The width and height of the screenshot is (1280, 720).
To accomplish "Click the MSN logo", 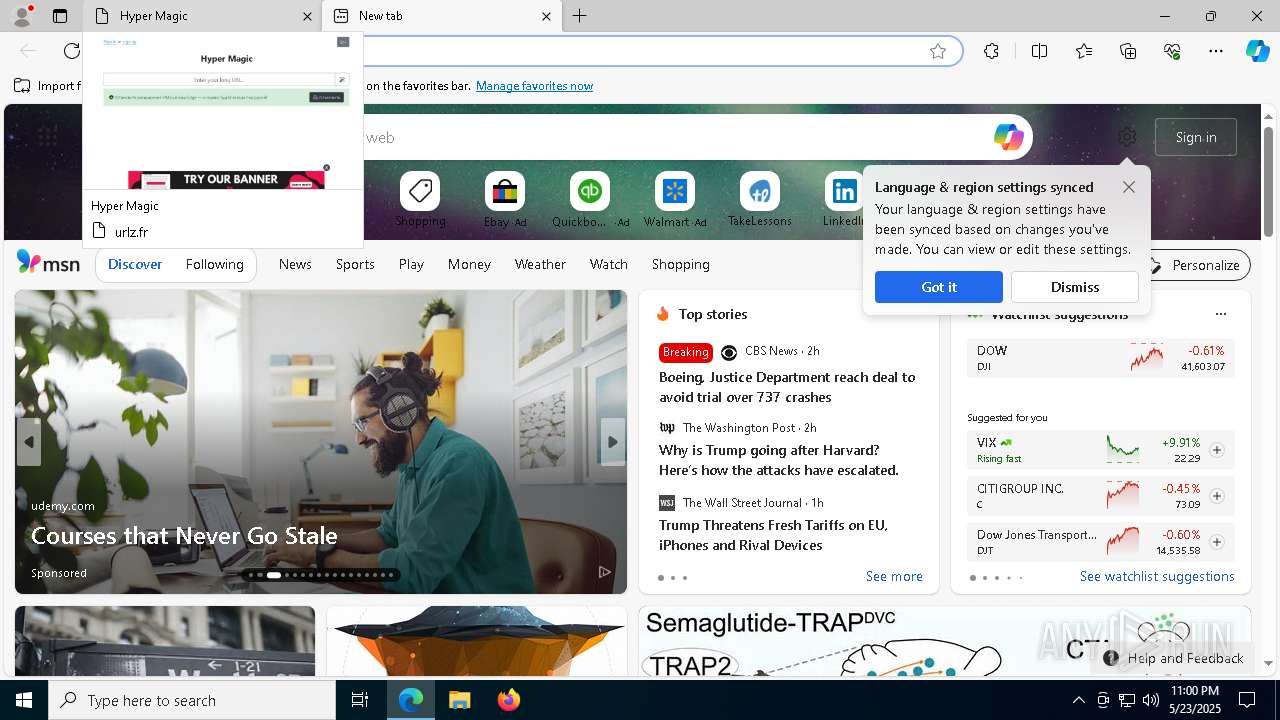I will coord(48,263).
